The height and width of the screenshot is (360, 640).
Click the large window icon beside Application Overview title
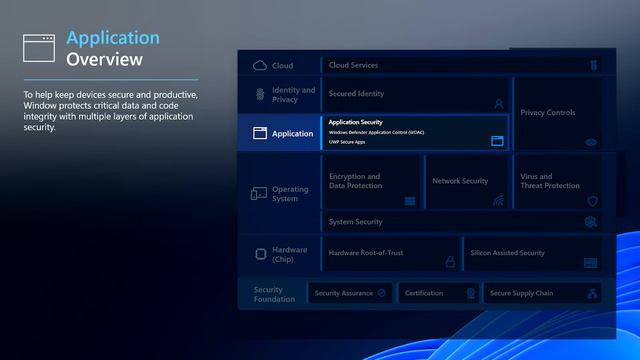[39, 48]
